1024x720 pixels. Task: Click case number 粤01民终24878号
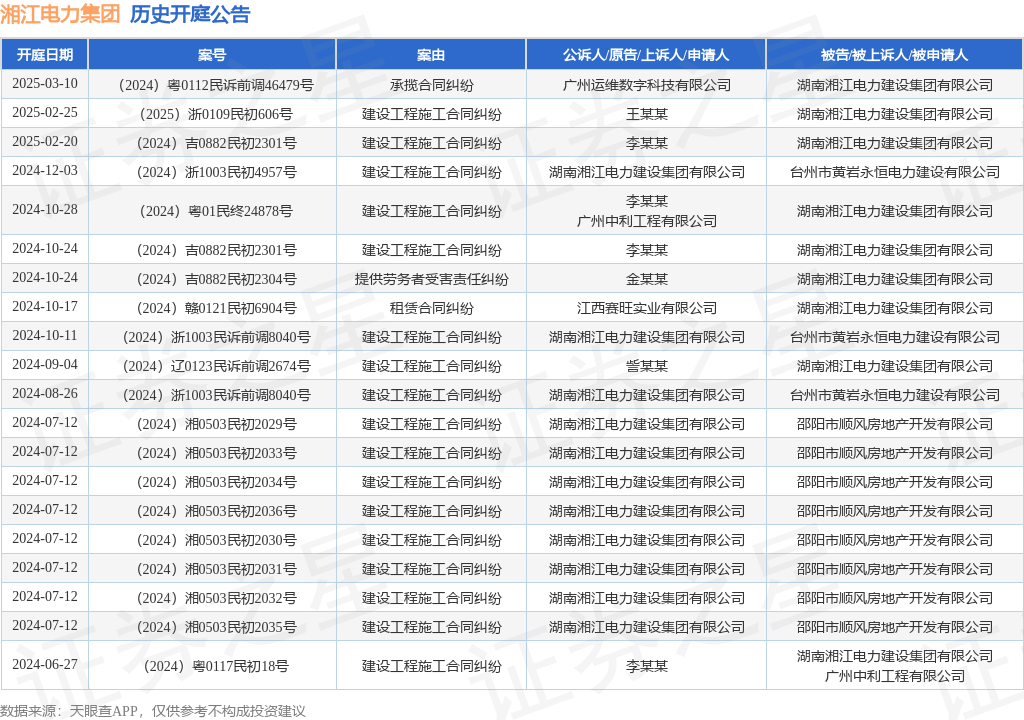point(216,211)
